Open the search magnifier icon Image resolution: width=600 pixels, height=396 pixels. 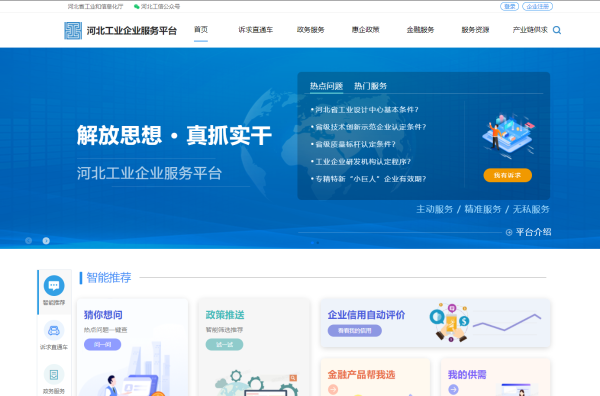557,30
